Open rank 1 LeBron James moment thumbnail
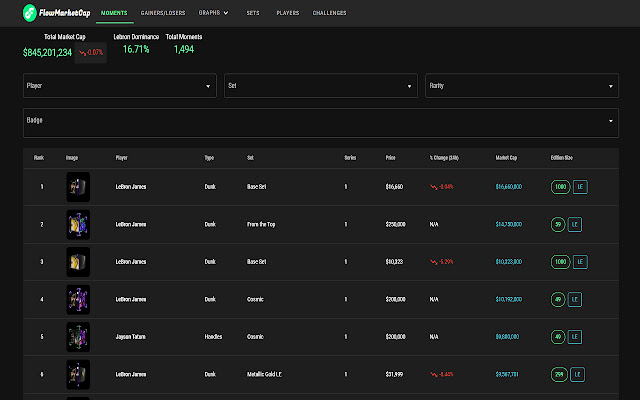This screenshot has width=640, height=400. pyautogui.click(x=78, y=187)
